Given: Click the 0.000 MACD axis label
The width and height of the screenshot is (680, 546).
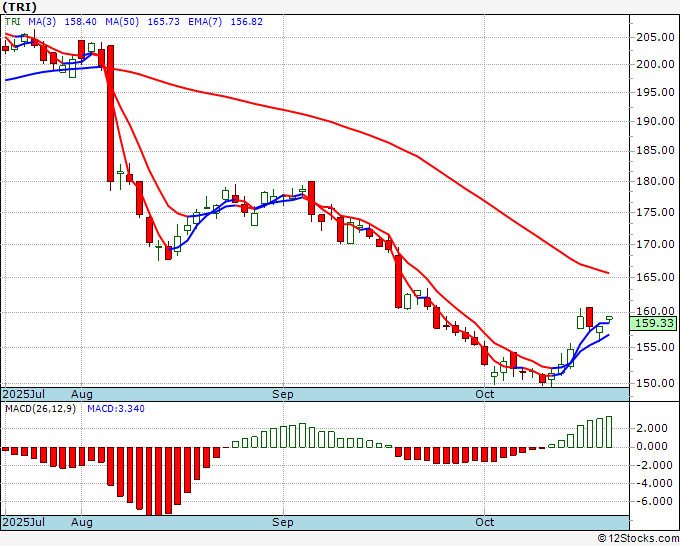Looking at the screenshot, I should tap(651, 446).
